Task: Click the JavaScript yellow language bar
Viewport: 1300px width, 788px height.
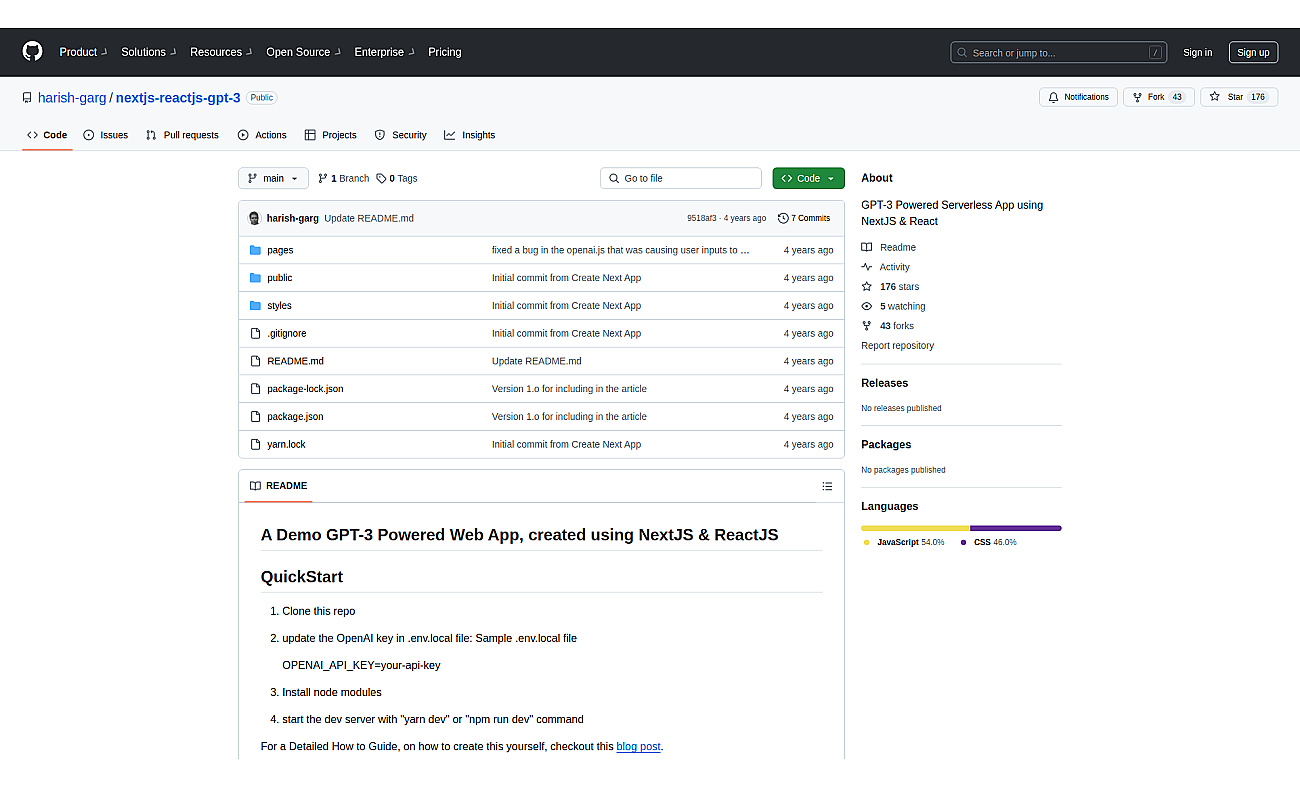Action: [x=915, y=528]
